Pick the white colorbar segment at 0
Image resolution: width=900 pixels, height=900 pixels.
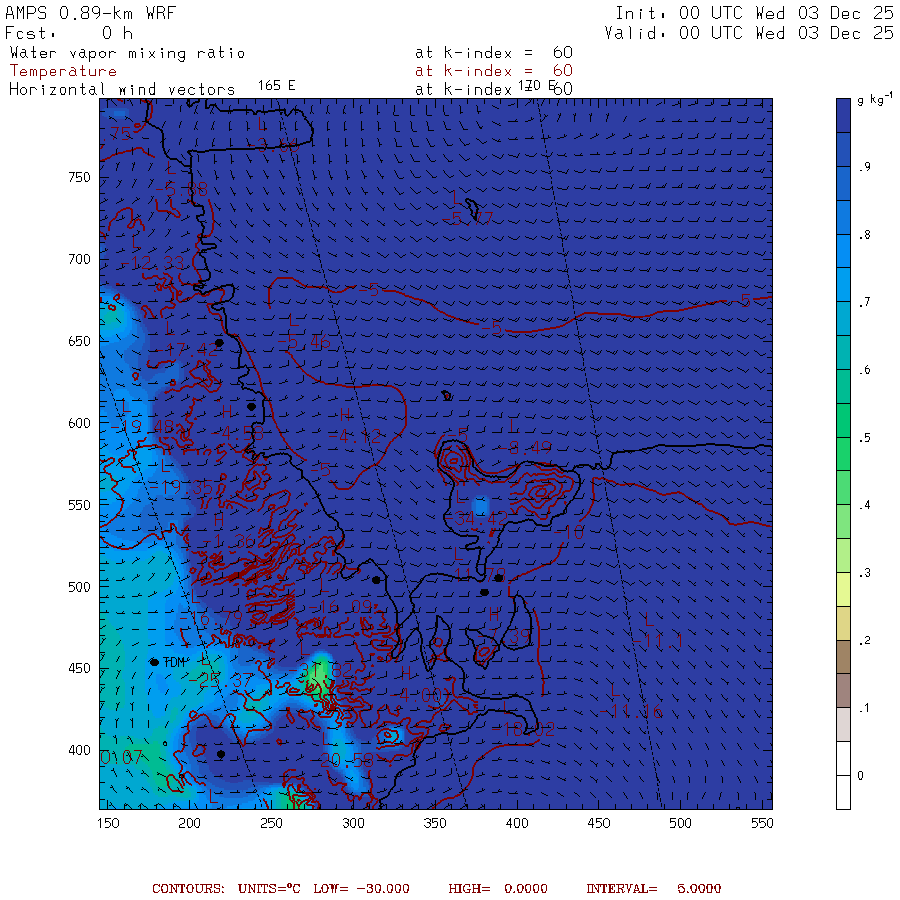(843, 775)
